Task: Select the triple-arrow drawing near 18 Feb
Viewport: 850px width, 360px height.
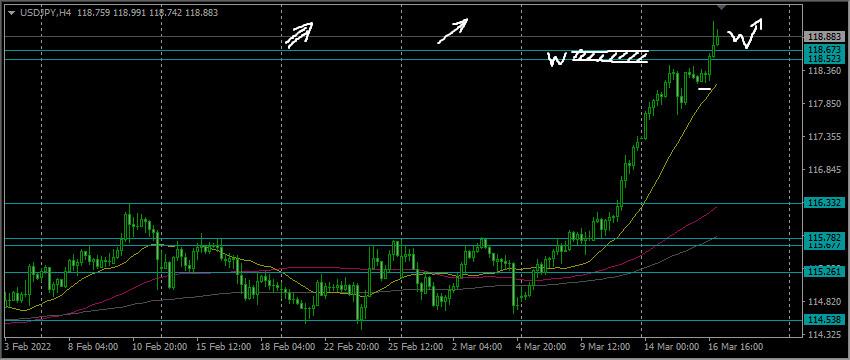Action: pyautogui.click(x=300, y=35)
